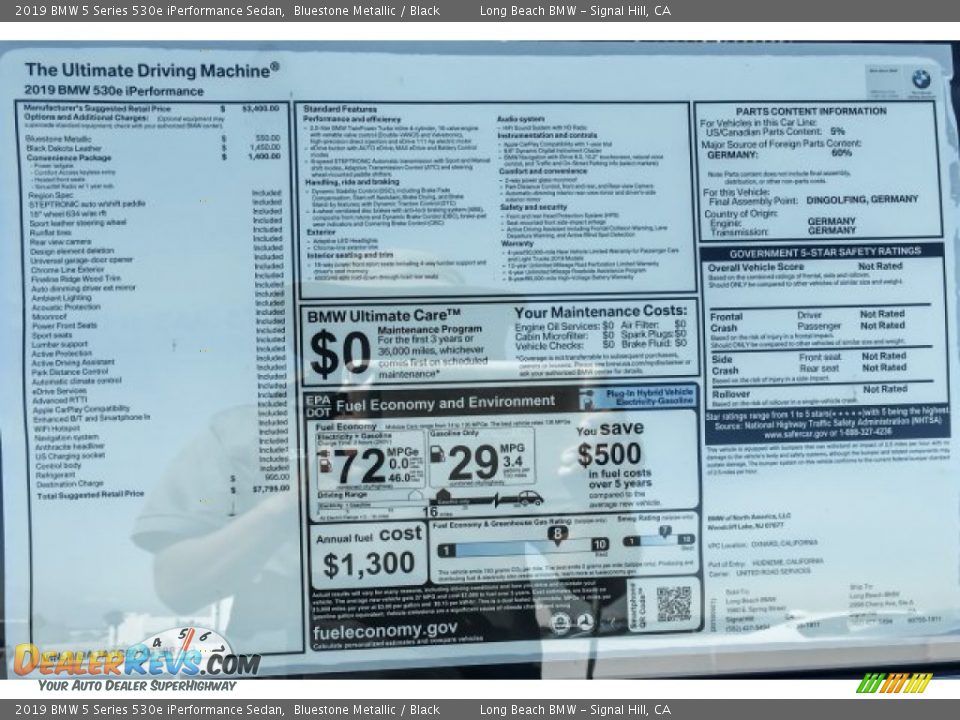Click the colored stripes logo at bottom right
Image resolution: width=960 pixels, height=720 pixels.
[x=894, y=683]
